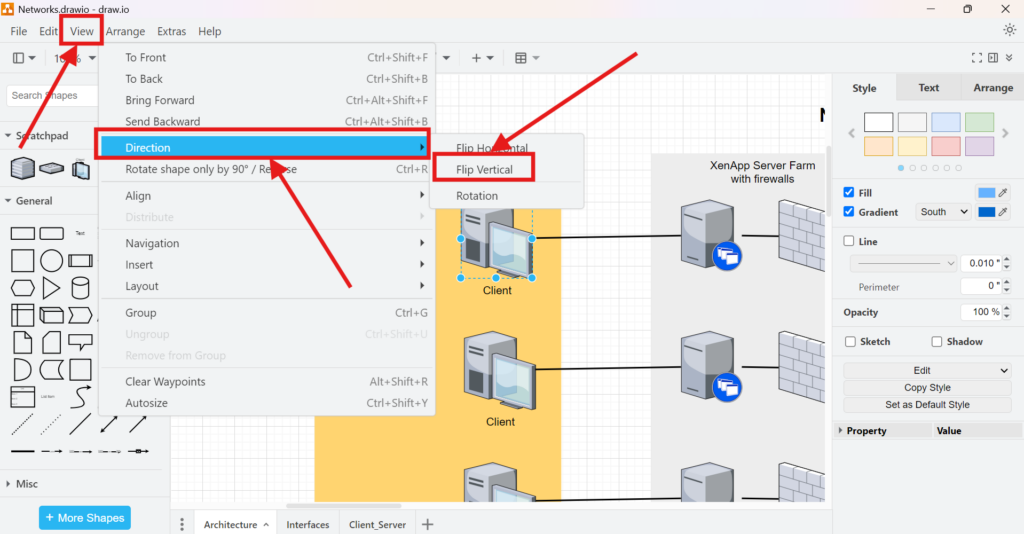This screenshot has height=534, width=1024.
Task: Select the callout speech bubble shape
Action: tap(80, 341)
